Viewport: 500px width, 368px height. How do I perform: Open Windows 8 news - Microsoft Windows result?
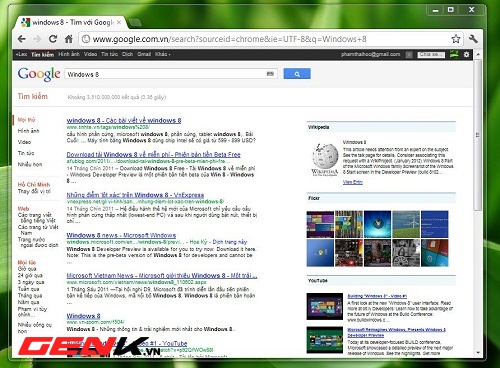pyautogui.click(x=121, y=235)
